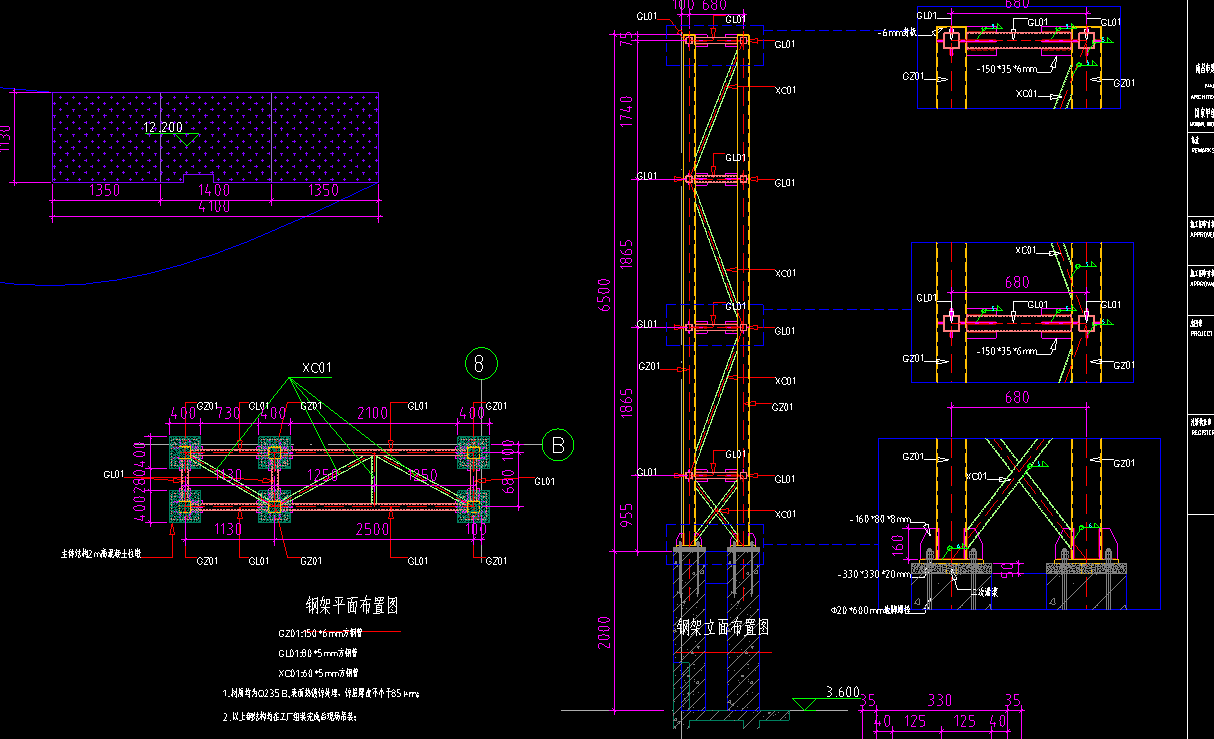Select the 1740 vertical dimension
This screenshot has width=1214, height=739.
pyautogui.click(x=626, y=111)
